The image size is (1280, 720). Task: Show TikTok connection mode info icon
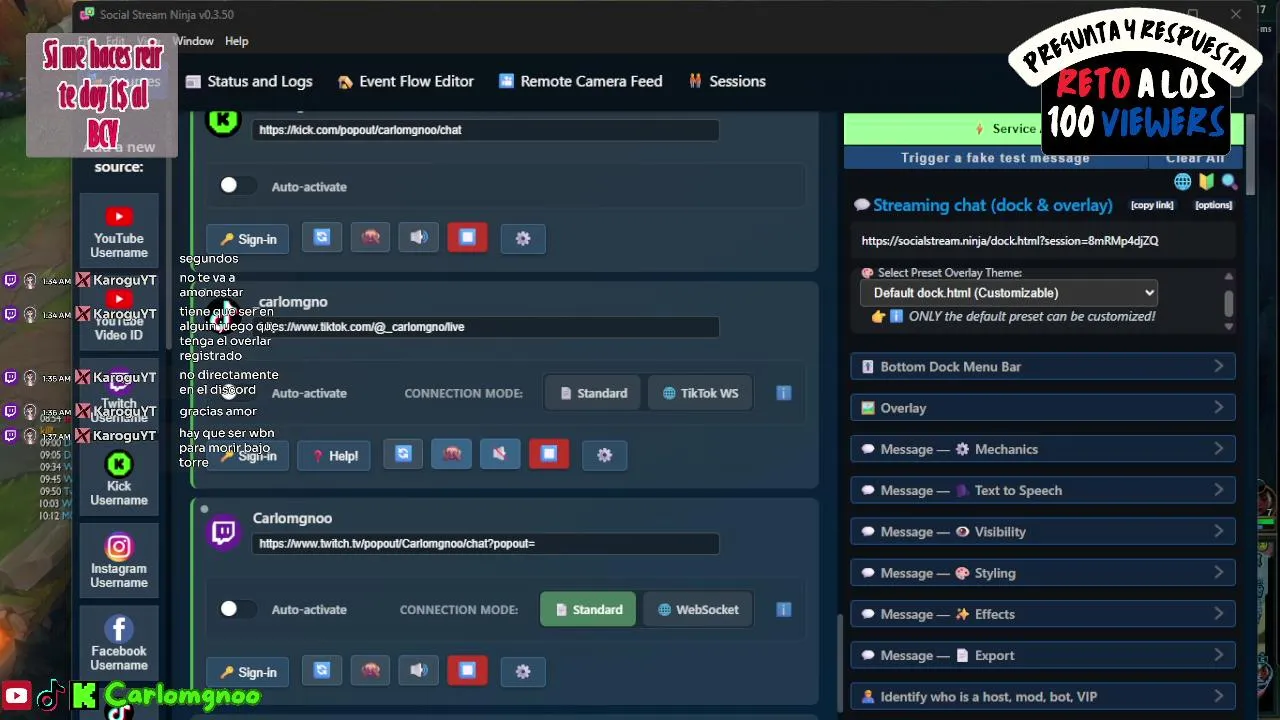784,393
